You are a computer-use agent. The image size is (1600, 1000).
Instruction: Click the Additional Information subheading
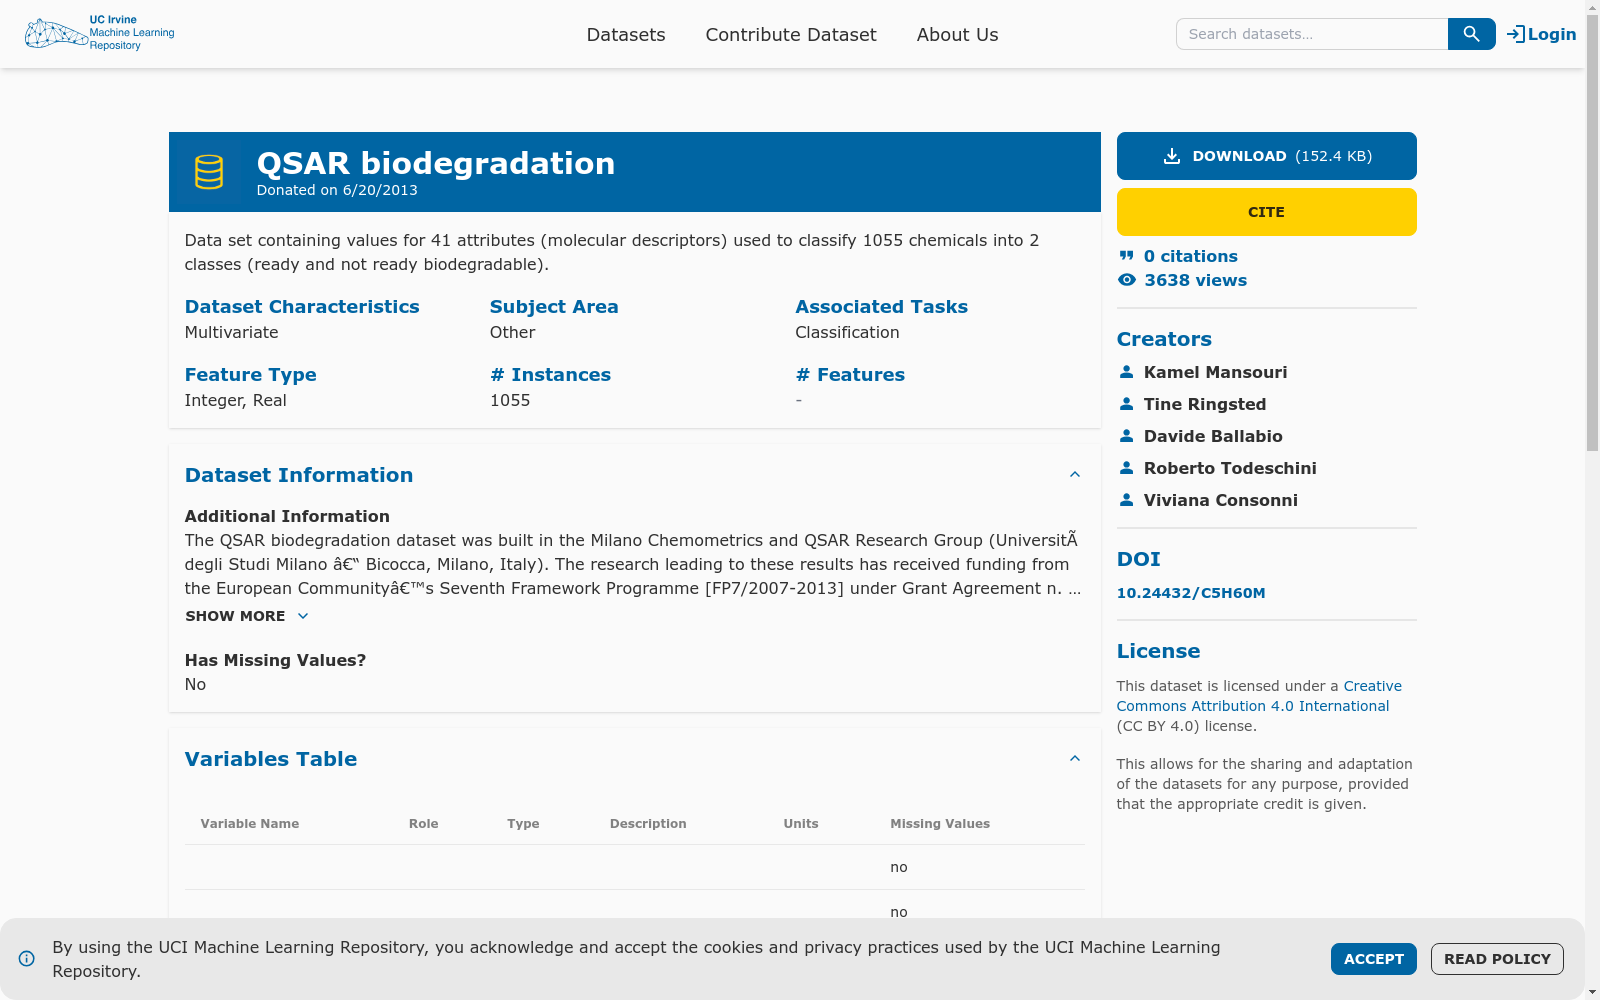click(287, 516)
